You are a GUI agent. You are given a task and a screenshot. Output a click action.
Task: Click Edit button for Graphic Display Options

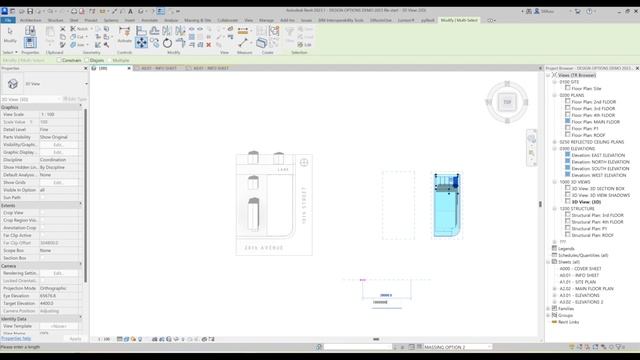pos(58,152)
